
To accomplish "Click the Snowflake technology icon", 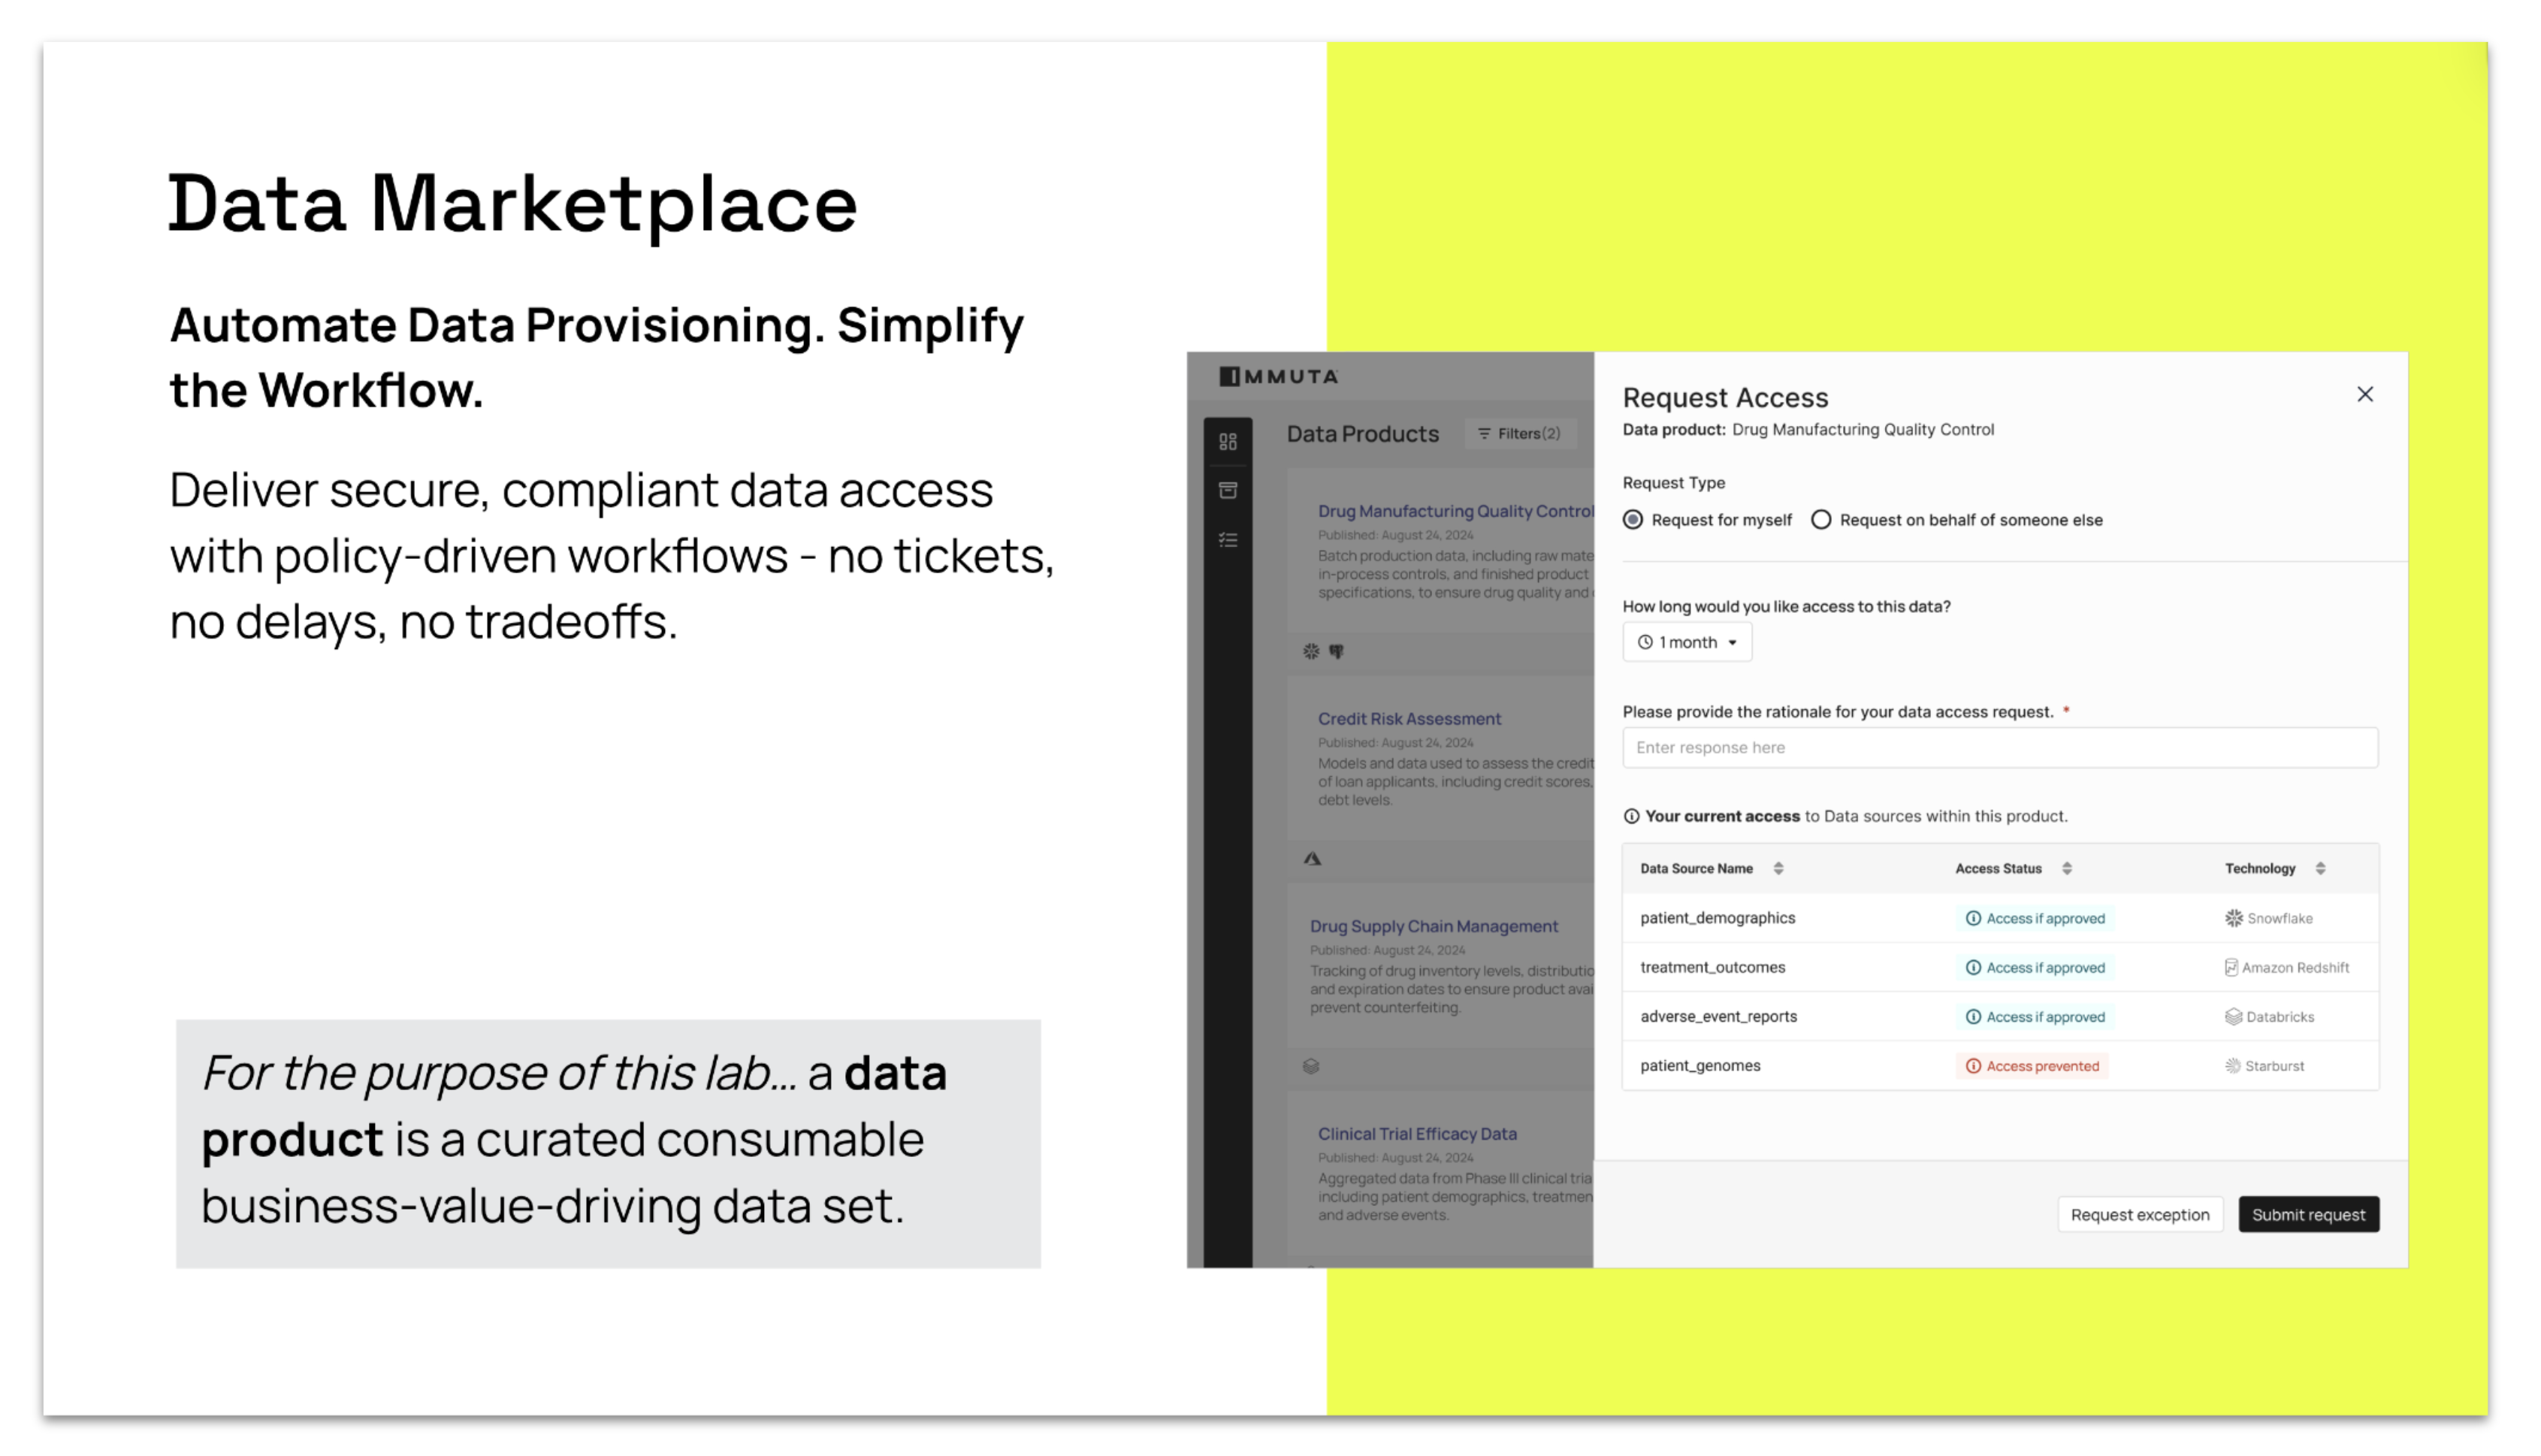I will [2233, 919].
